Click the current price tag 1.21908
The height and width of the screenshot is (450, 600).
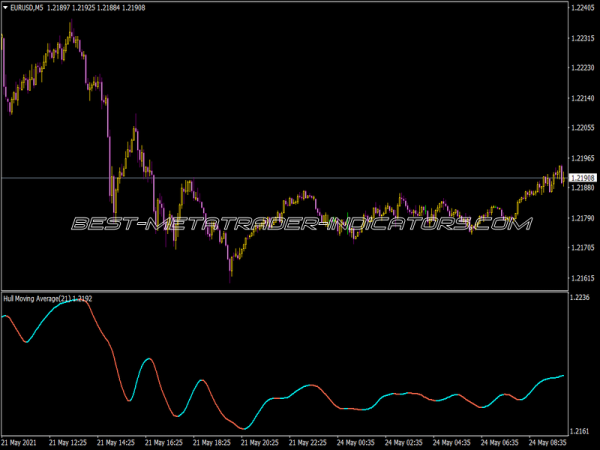(582, 178)
